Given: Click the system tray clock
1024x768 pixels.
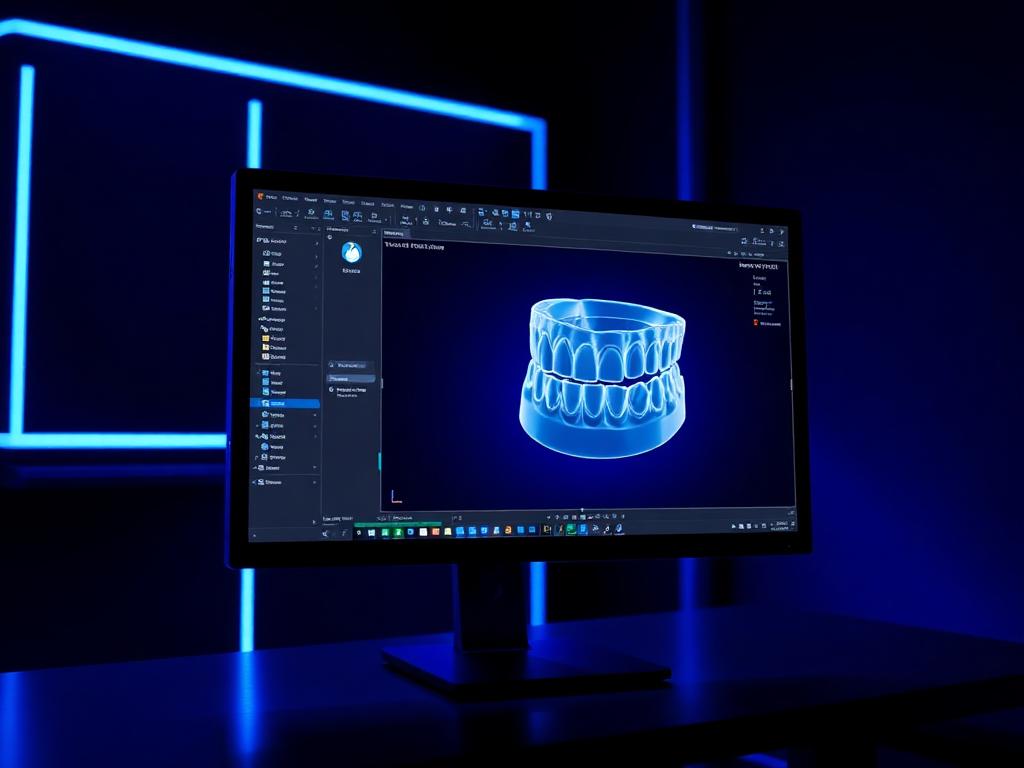Looking at the screenshot, I should pos(781,526).
